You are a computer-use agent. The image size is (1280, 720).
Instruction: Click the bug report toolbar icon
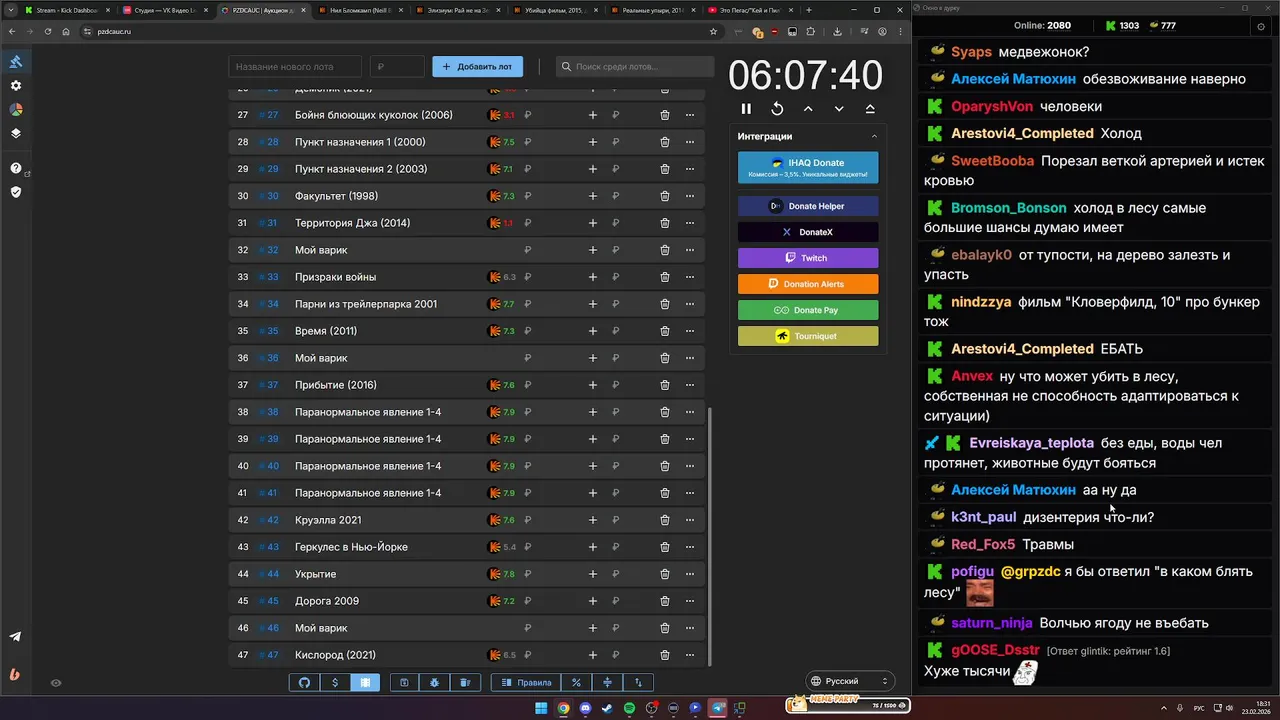point(435,682)
